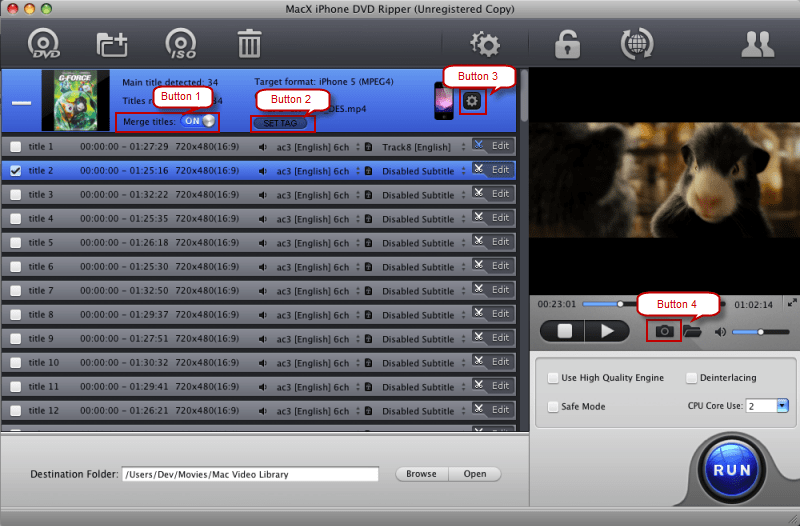
Task: Click the iPhone device profile icon
Action: (443, 101)
